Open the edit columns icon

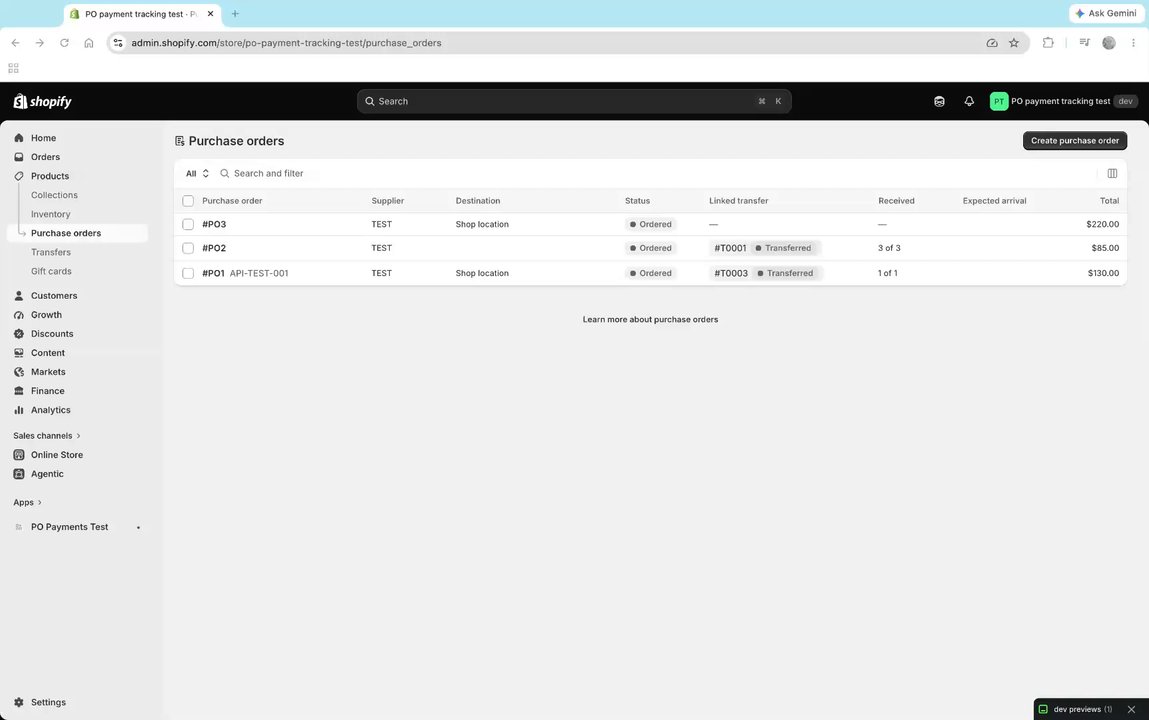tap(1112, 174)
